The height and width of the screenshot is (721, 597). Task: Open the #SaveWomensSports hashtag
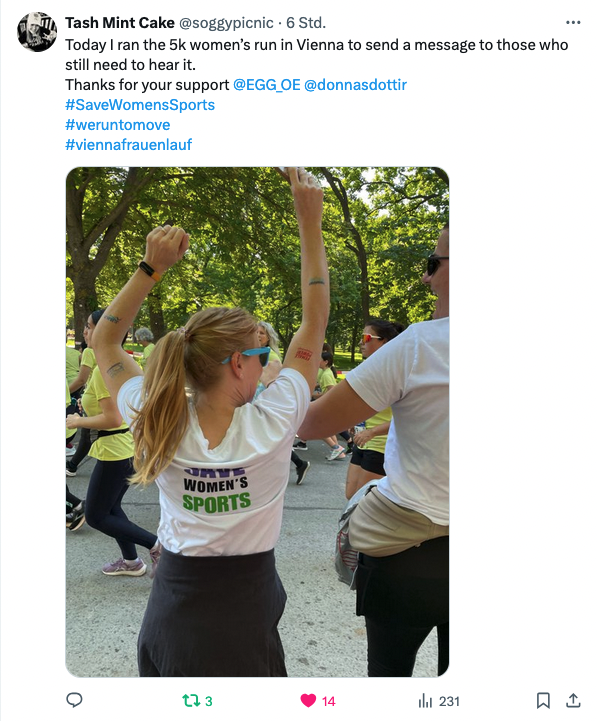140,105
